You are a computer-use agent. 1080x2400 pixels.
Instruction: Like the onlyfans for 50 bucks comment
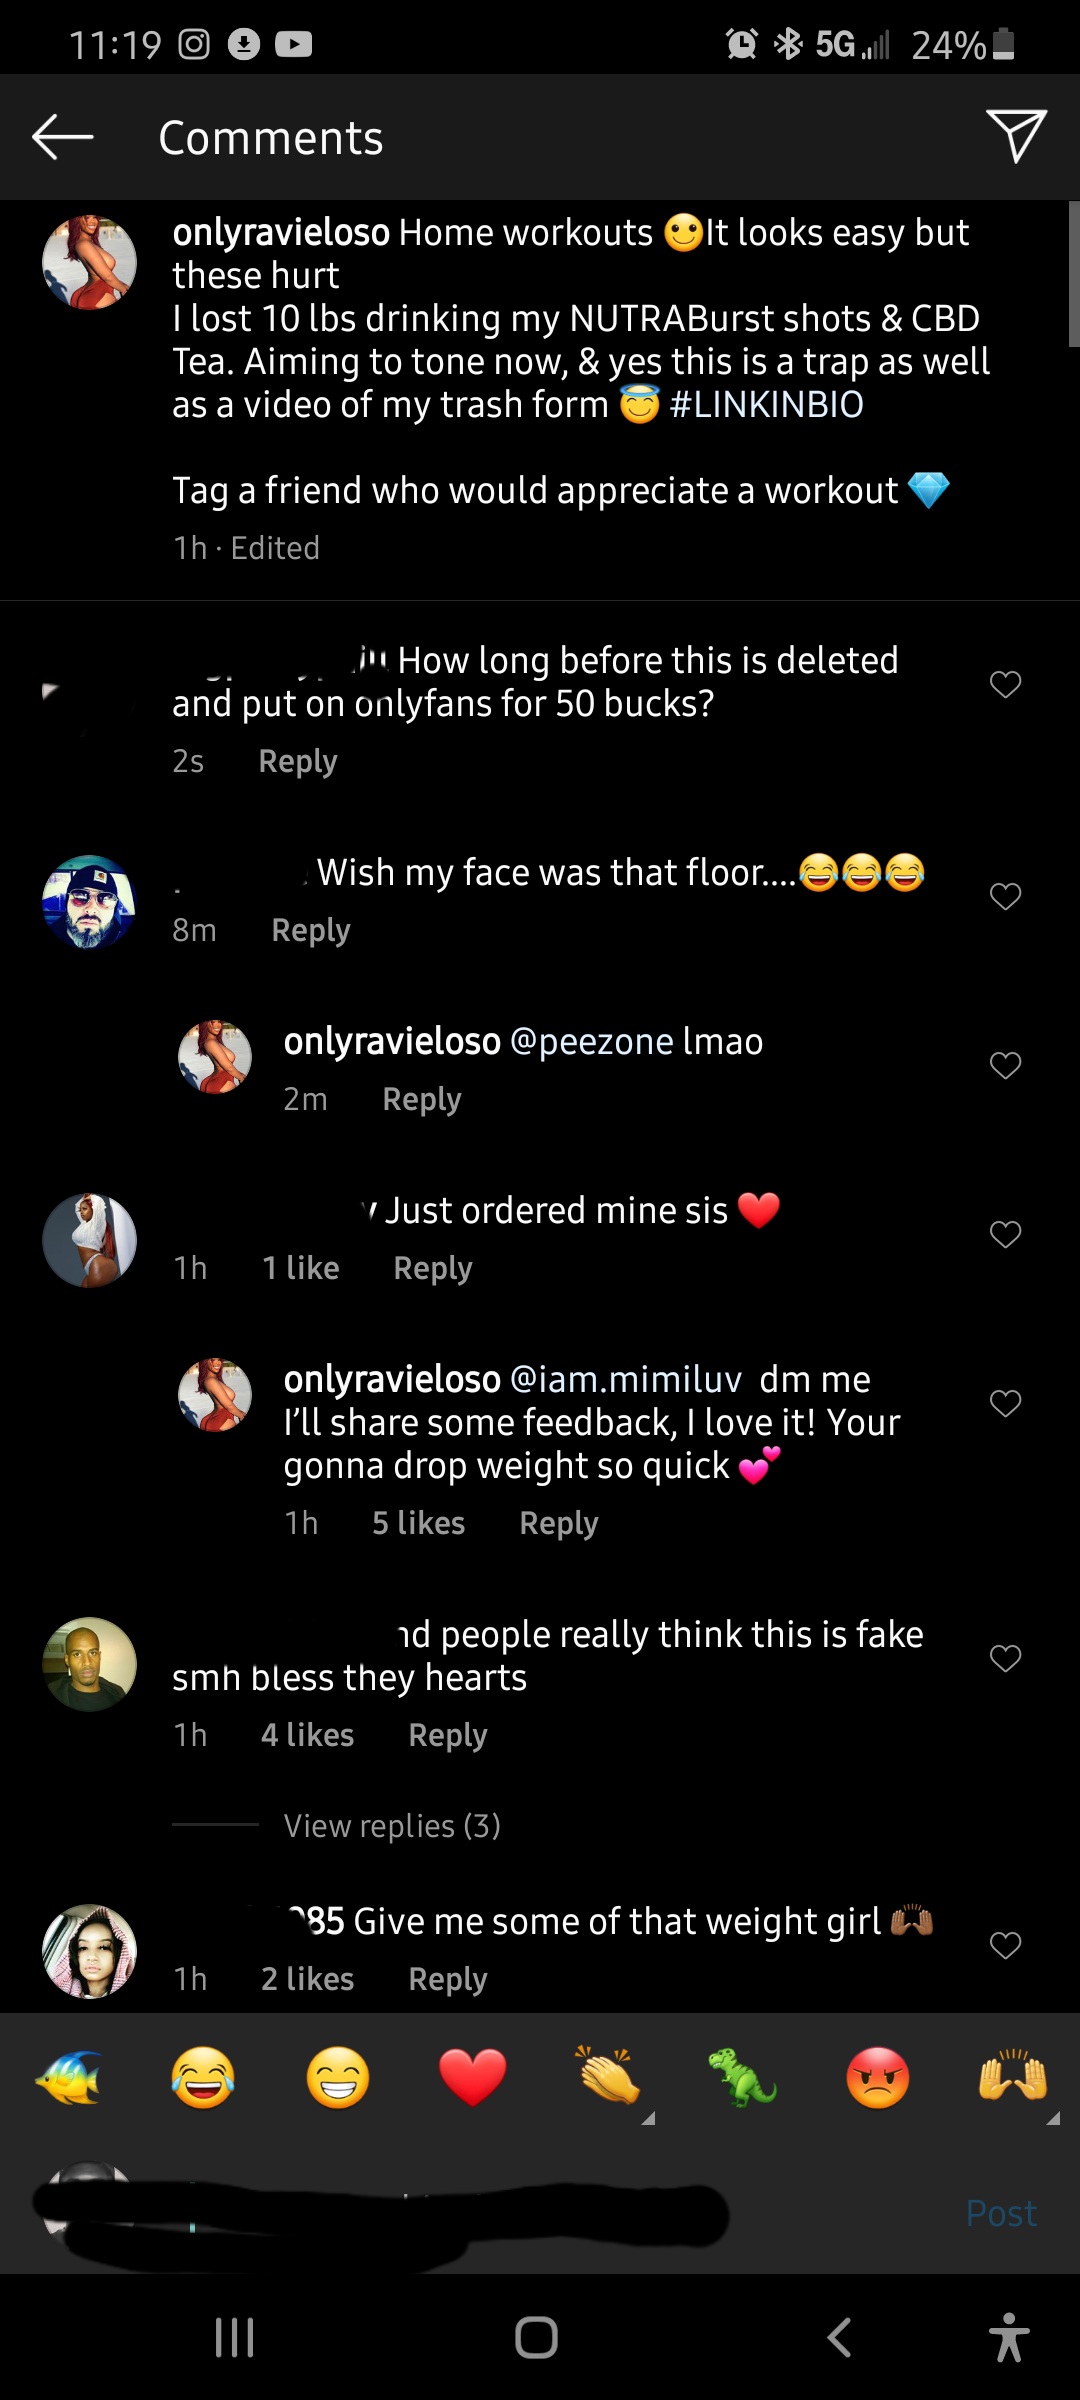pyautogui.click(x=1005, y=684)
